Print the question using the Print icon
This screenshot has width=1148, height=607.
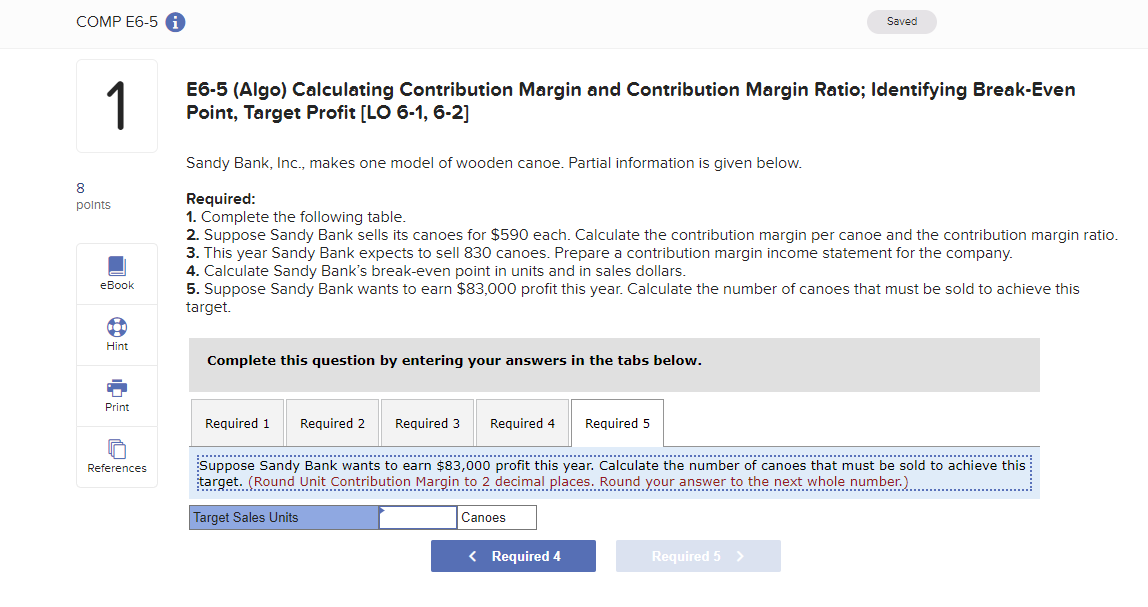point(117,394)
